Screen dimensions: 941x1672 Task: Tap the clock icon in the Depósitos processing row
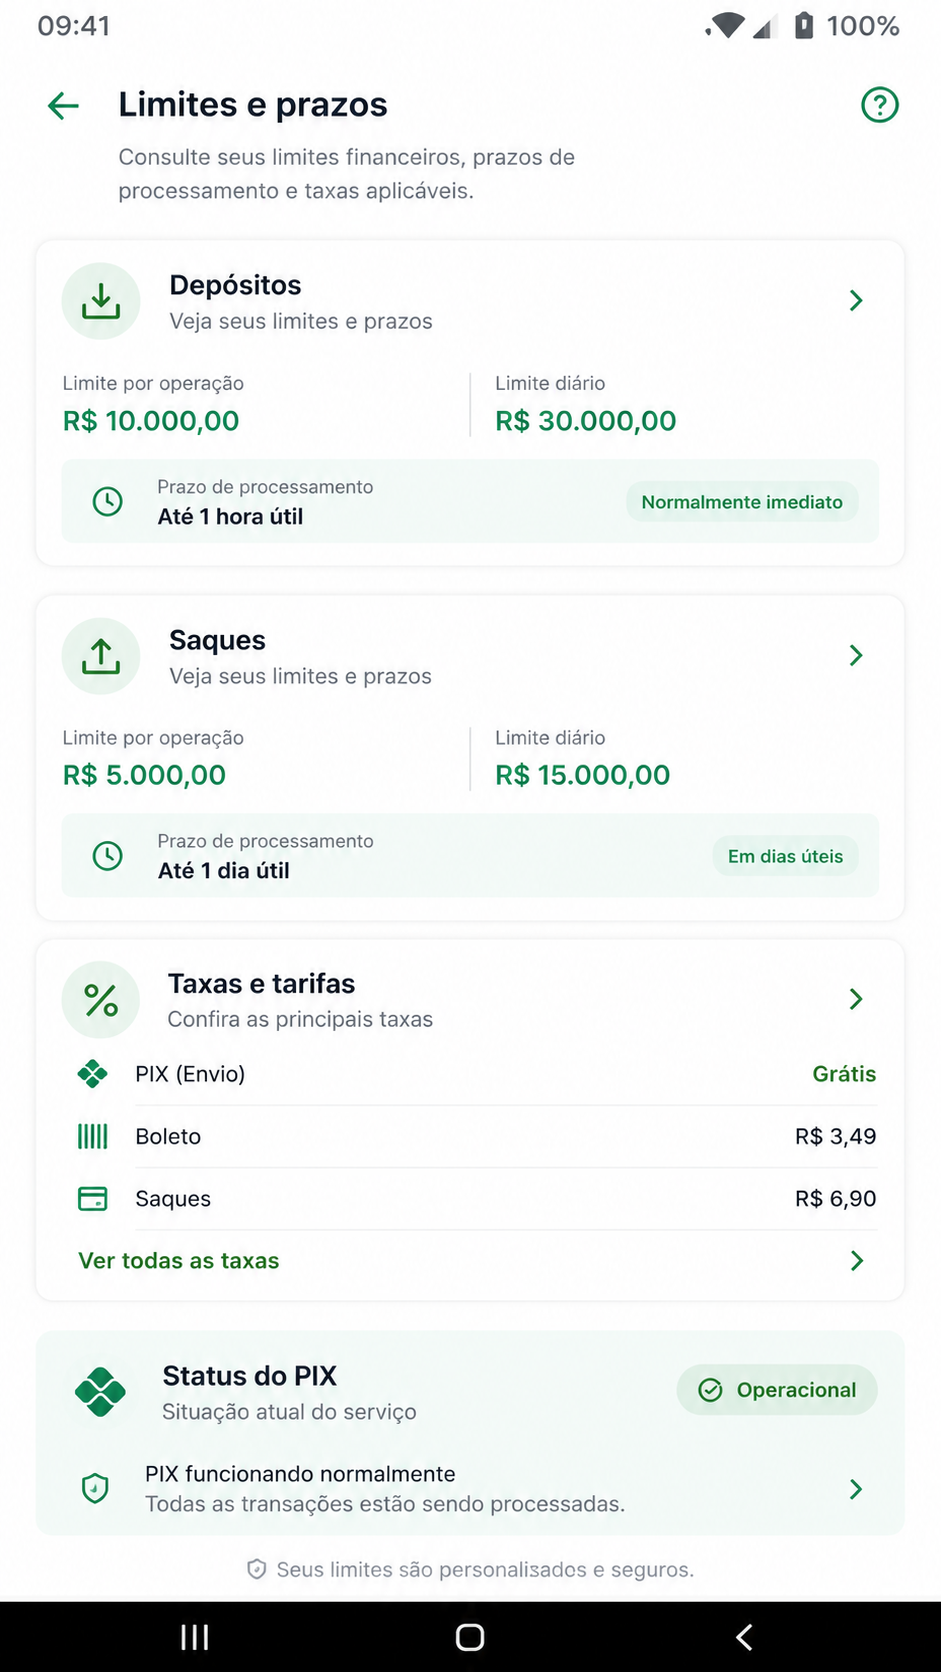[x=108, y=501]
